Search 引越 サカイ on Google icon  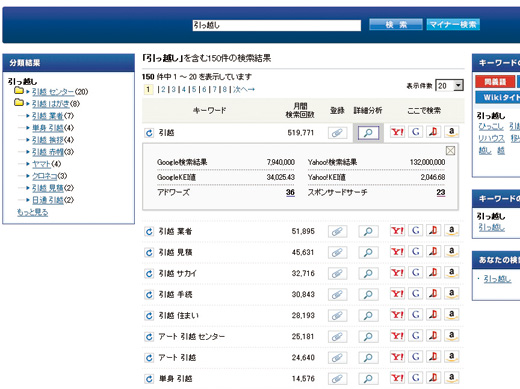tap(416, 273)
